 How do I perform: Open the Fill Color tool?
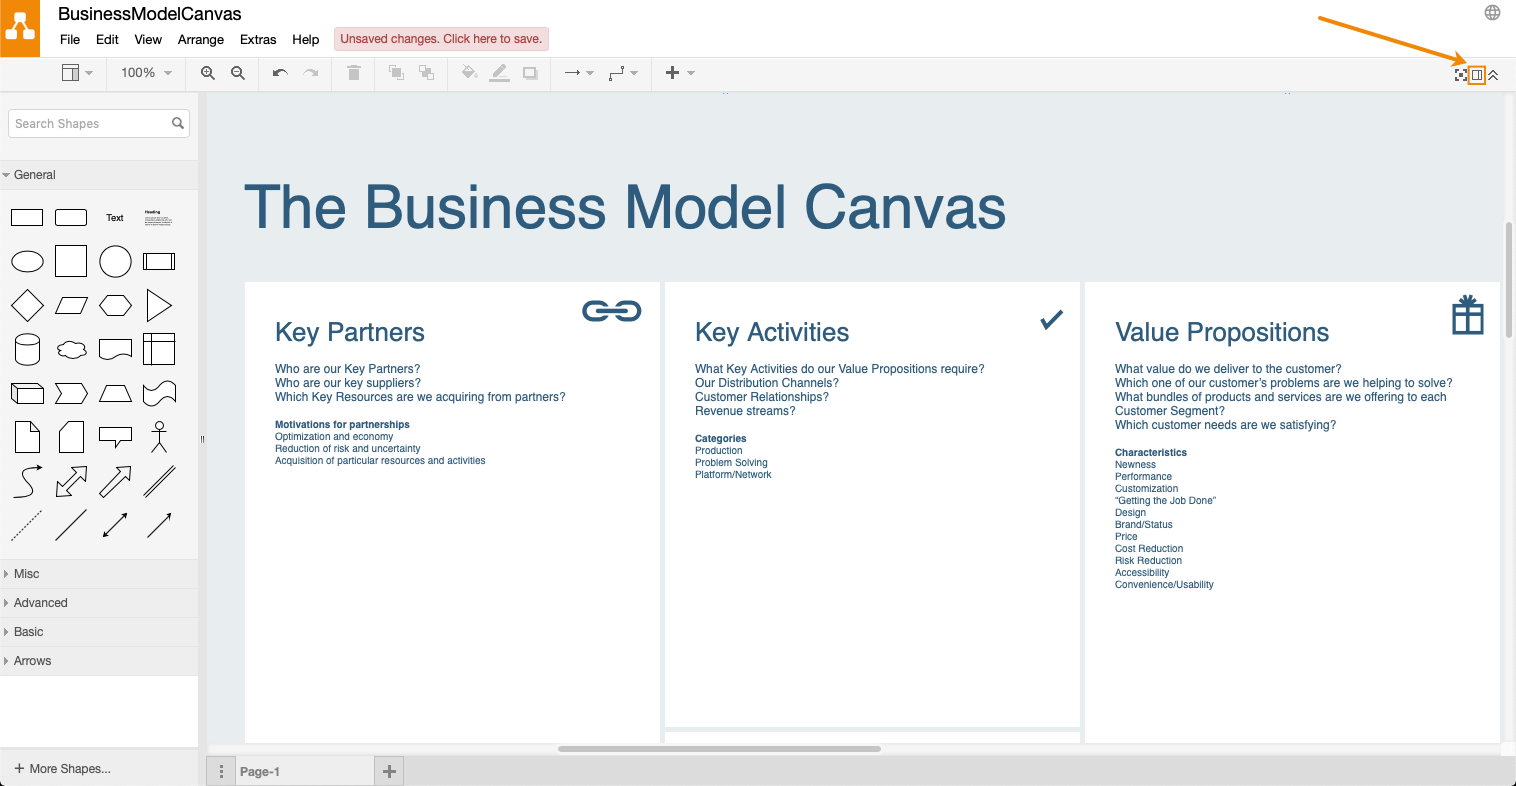tap(469, 73)
